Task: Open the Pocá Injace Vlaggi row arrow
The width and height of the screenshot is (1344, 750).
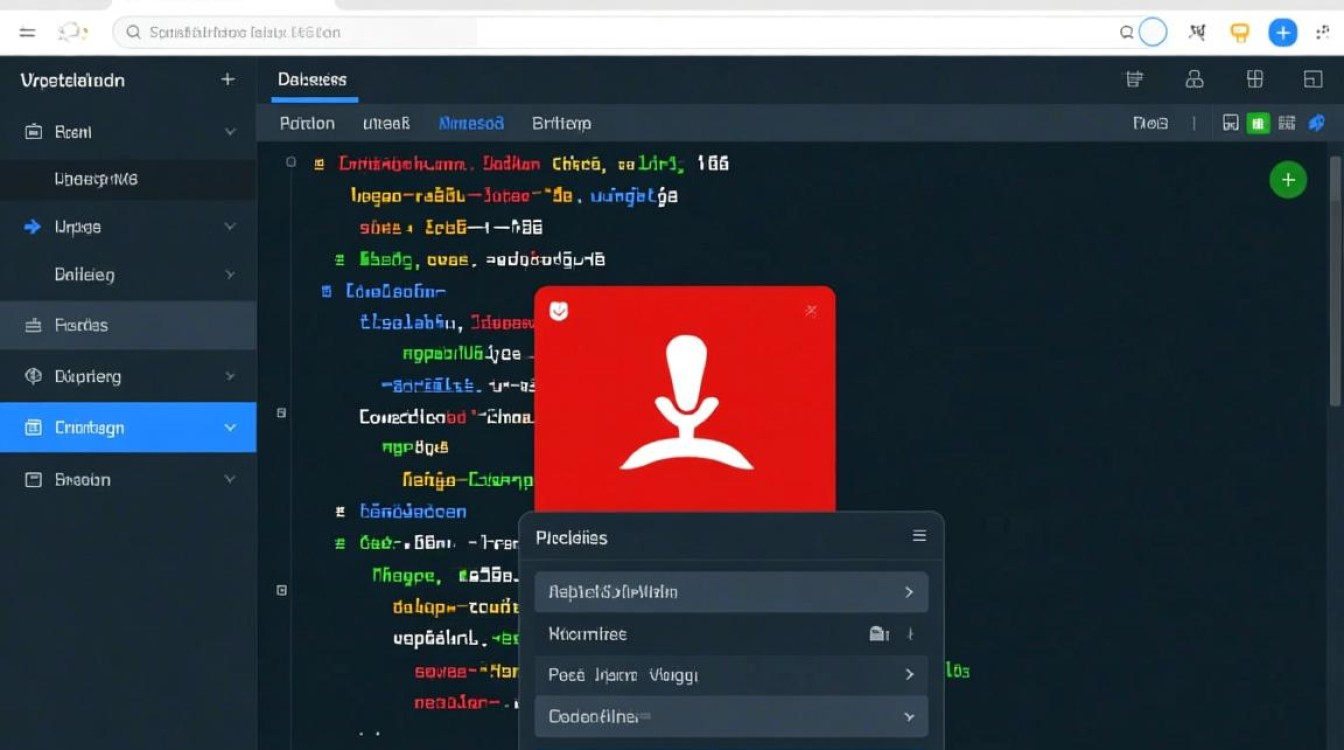Action: pyautogui.click(x=909, y=675)
